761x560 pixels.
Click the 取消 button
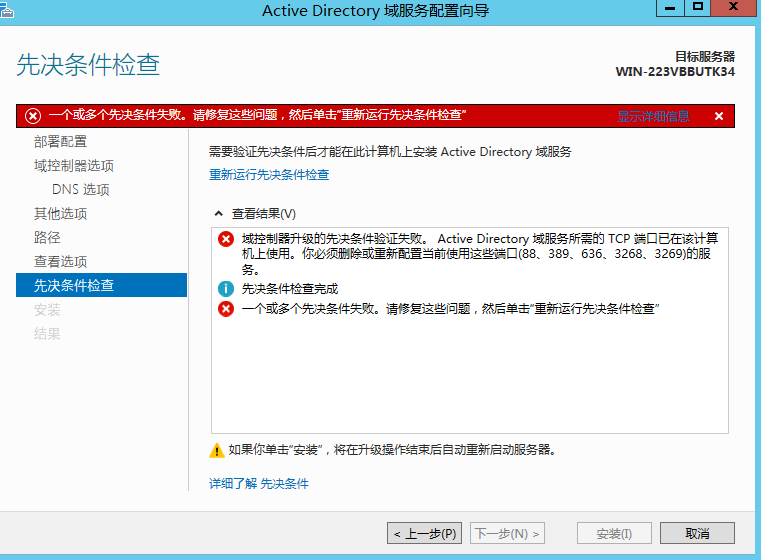click(x=697, y=533)
